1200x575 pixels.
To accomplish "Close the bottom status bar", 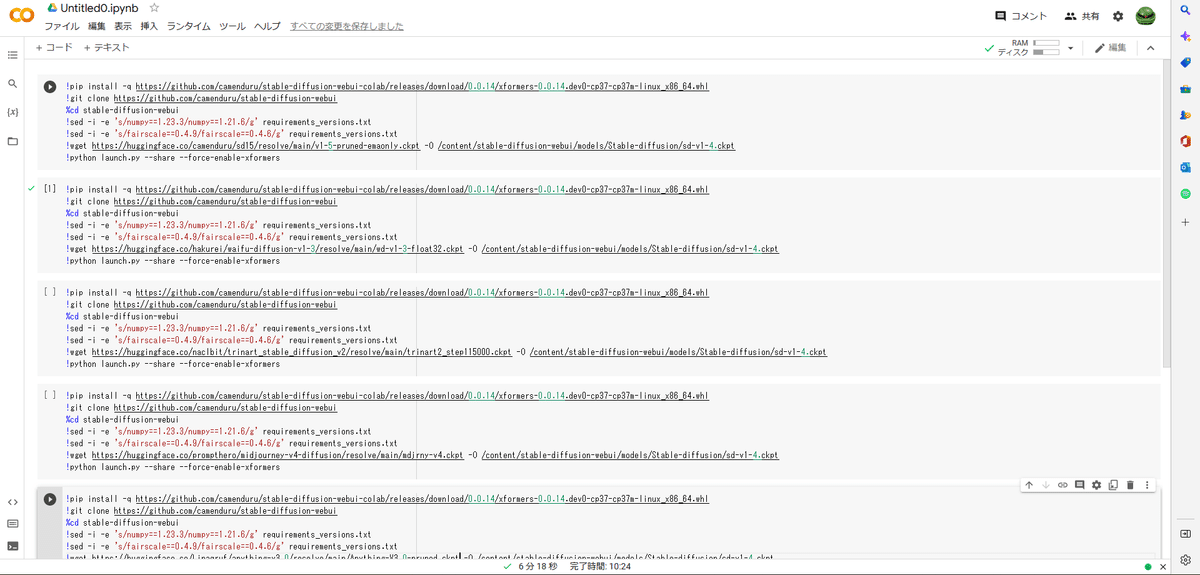I will click(x=1163, y=567).
